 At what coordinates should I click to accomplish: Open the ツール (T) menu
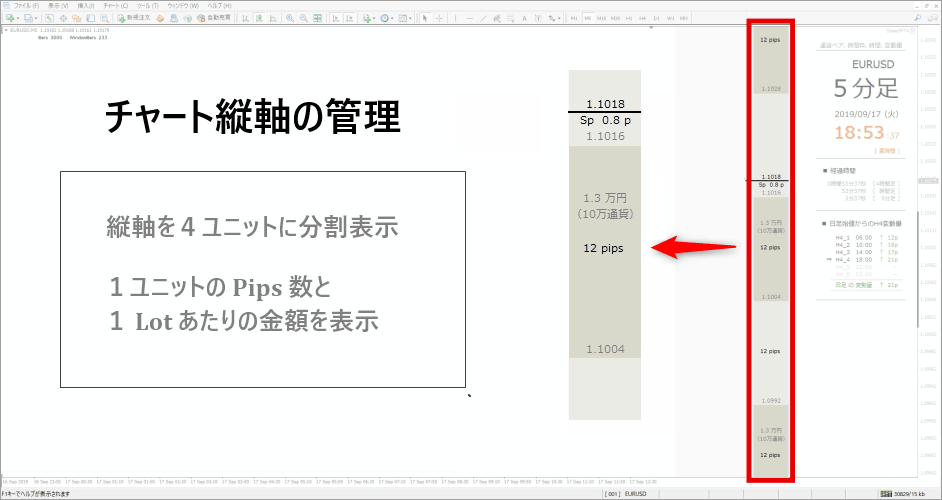click(x=148, y=5)
